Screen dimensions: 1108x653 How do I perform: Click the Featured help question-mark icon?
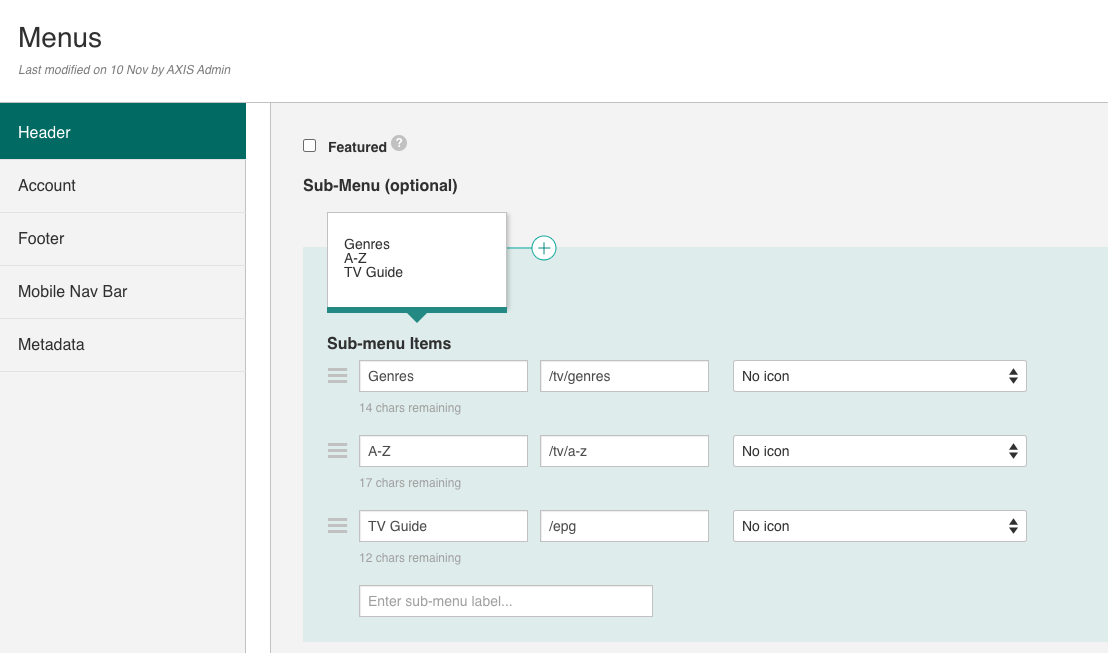point(399,143)
